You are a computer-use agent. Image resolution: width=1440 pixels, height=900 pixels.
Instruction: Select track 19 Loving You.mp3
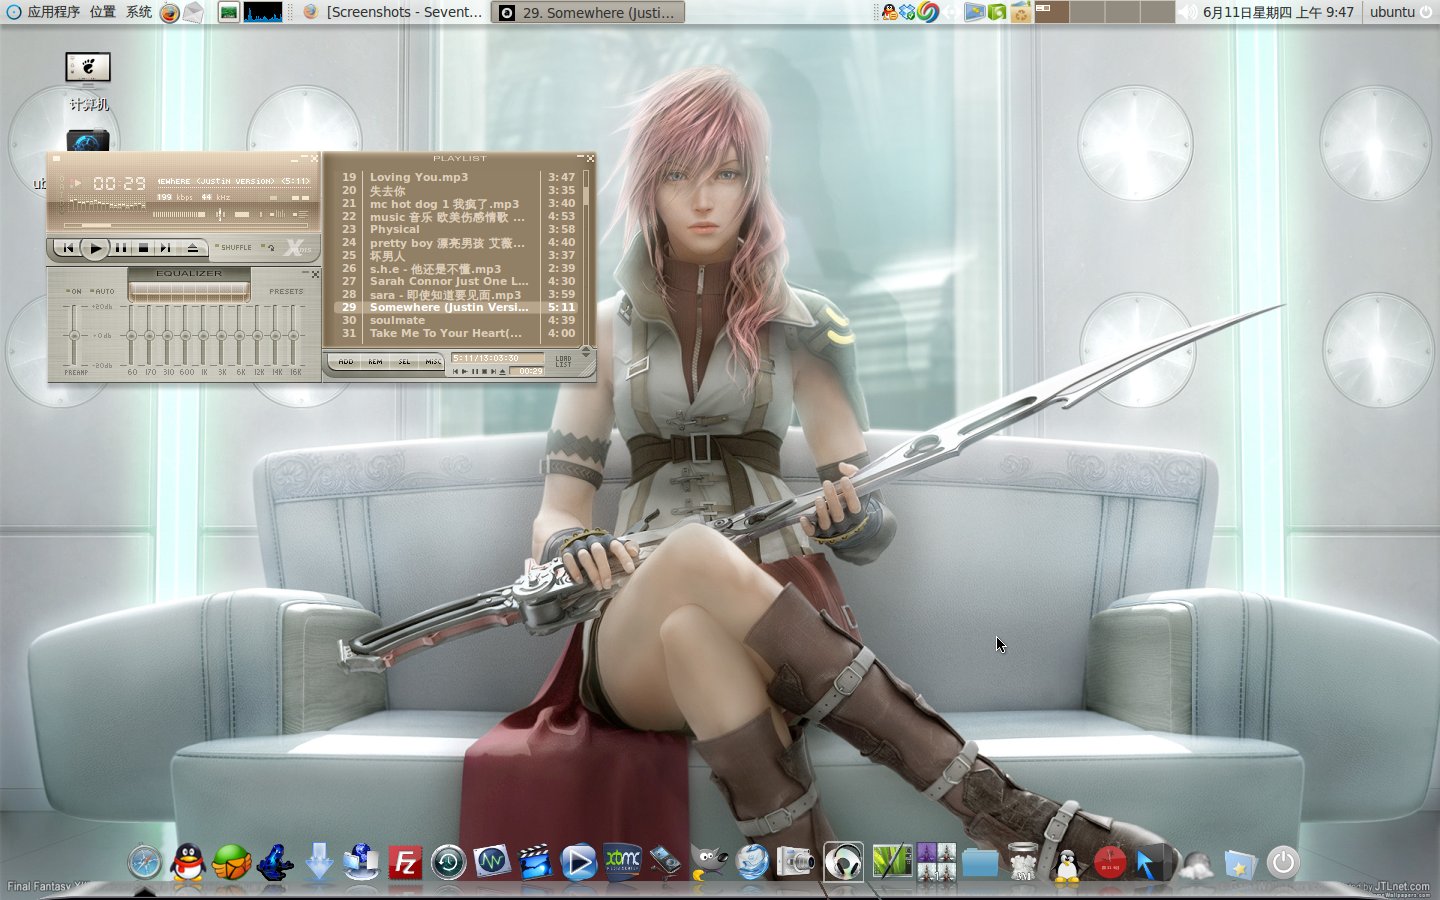pyautogui.click(x=456, y=177)
